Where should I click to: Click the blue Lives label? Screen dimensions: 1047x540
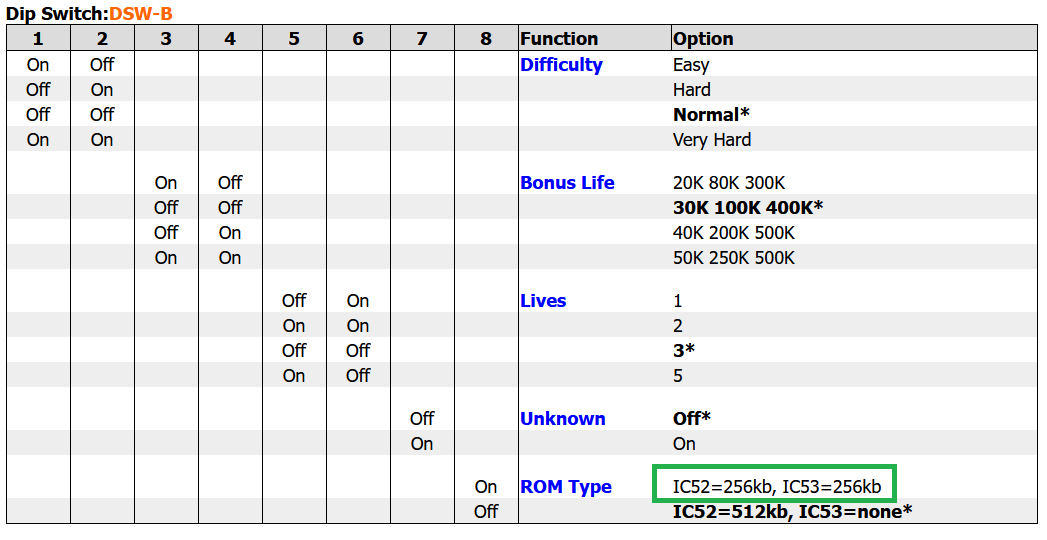544,300
